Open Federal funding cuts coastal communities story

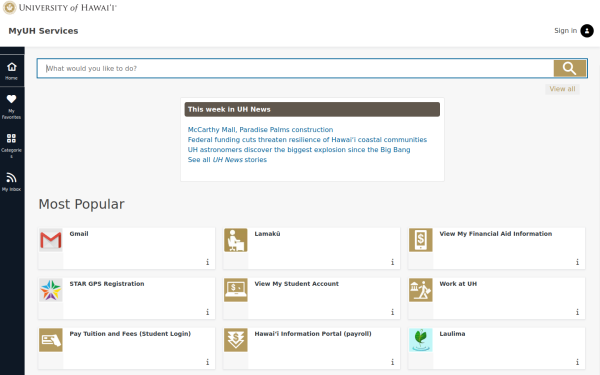(307, 140)
